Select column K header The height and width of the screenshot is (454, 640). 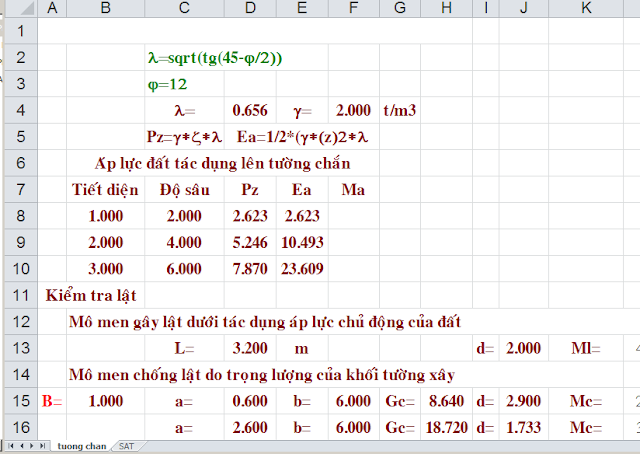(586, 8)
